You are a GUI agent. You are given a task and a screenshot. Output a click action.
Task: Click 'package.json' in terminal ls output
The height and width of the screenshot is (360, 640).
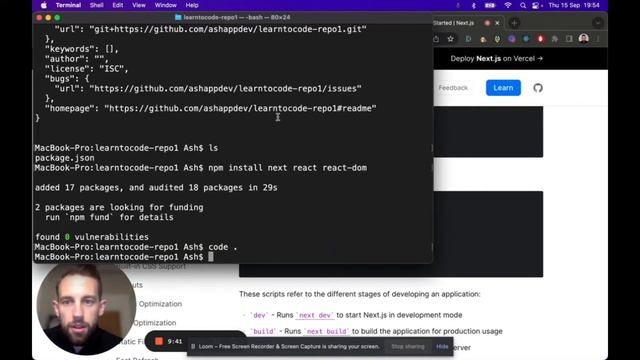pyautogui.click(x=64, y=158)
